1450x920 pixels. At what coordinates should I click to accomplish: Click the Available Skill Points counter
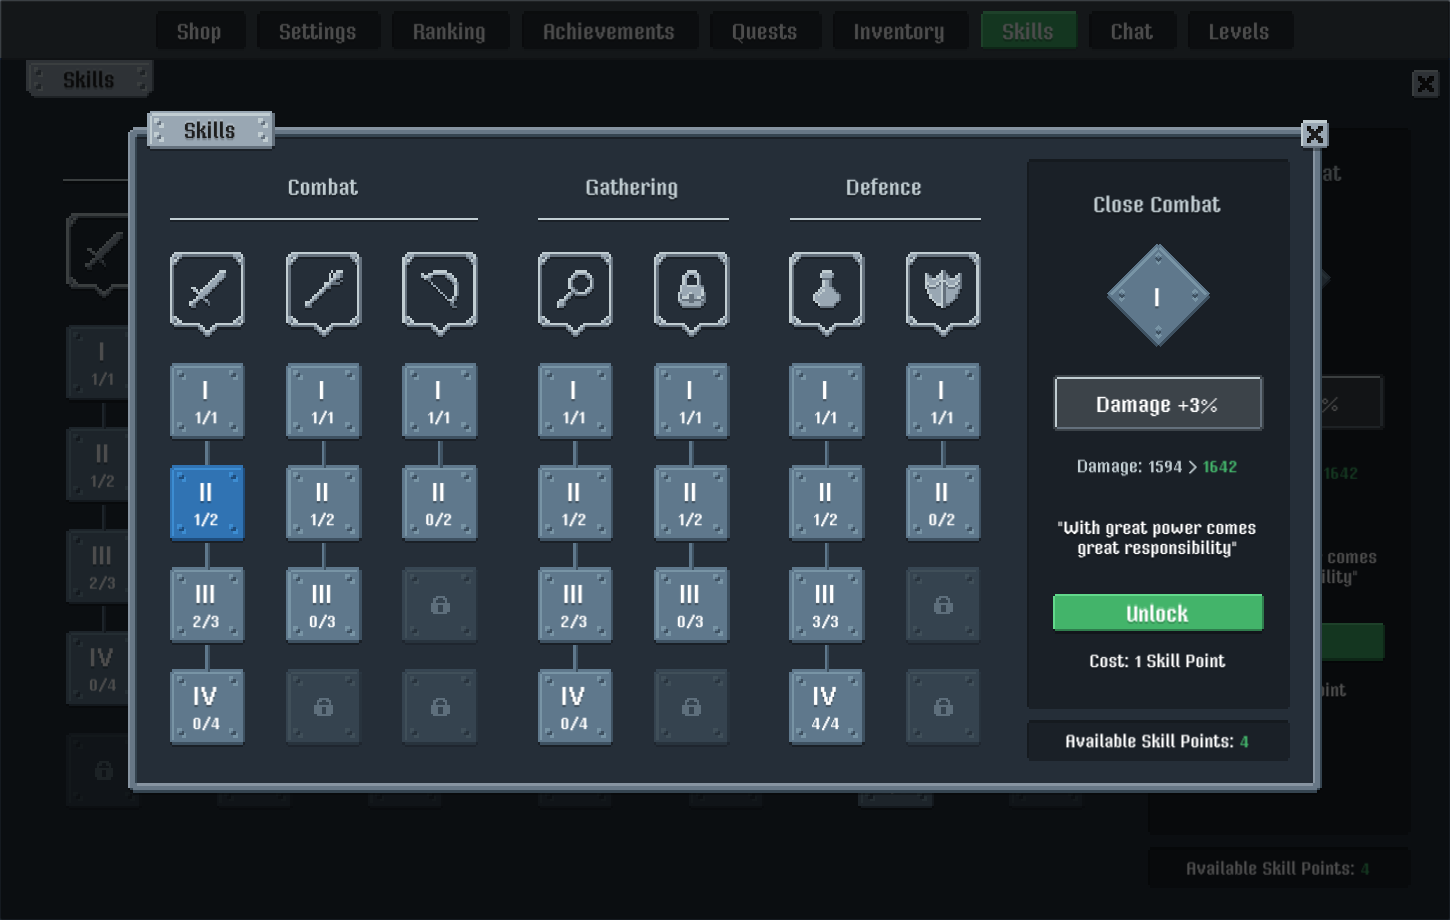click(1157, 740)
